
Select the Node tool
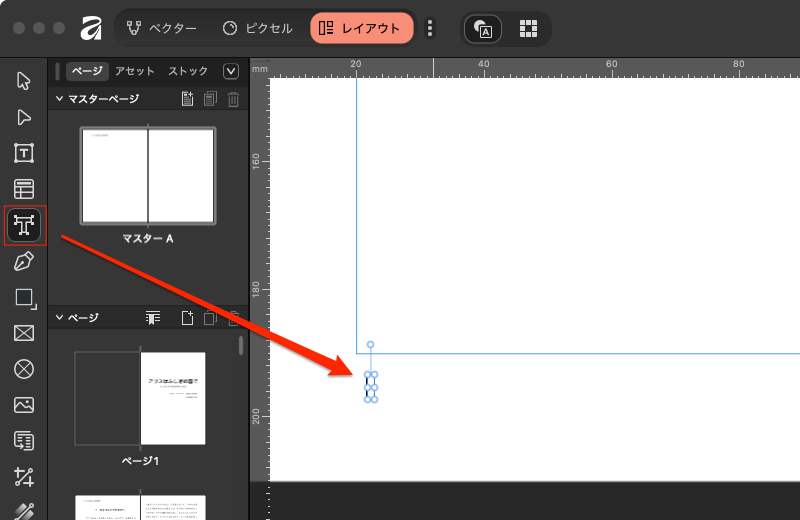[x=24, y=117]
